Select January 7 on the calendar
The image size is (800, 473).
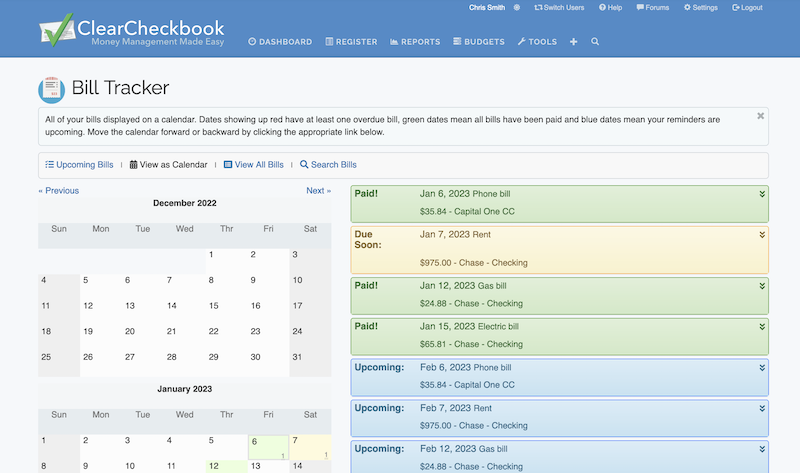tap(310, 447)
